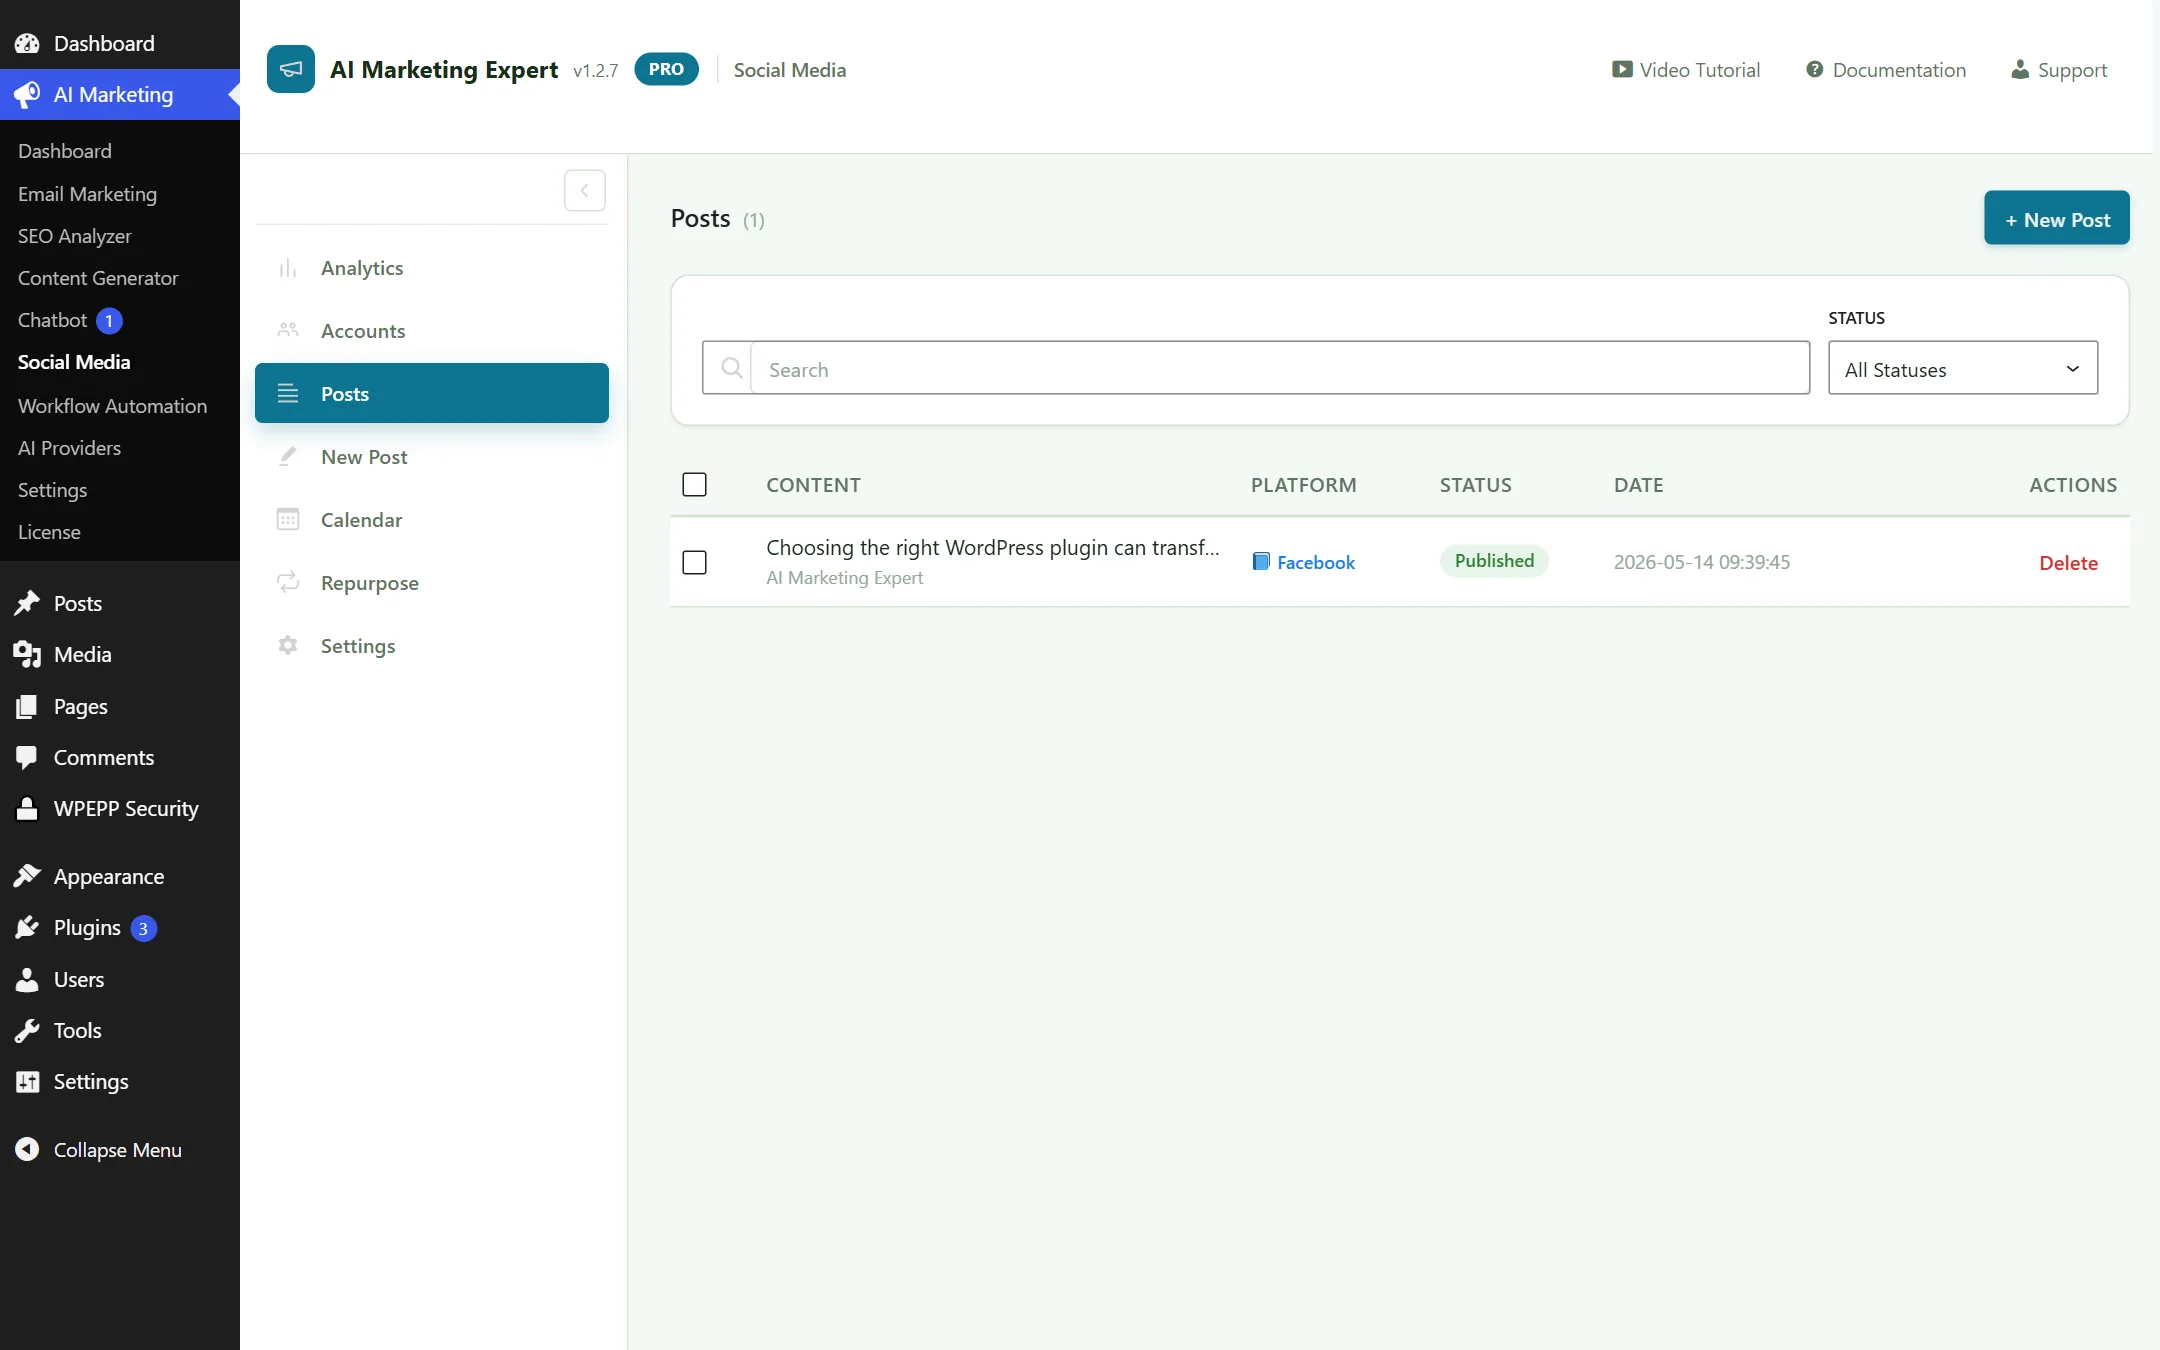This screenshot has width=2160, height=1350.
Task: Click the search magnifier icon
Action: click(x=731, y=368)
